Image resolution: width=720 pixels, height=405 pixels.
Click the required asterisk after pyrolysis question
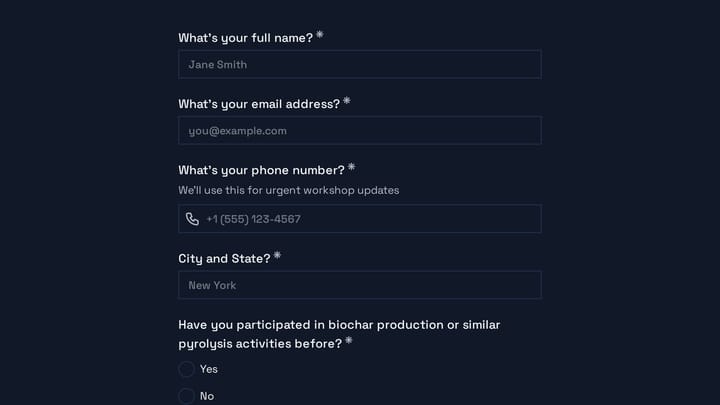point(349,341)
